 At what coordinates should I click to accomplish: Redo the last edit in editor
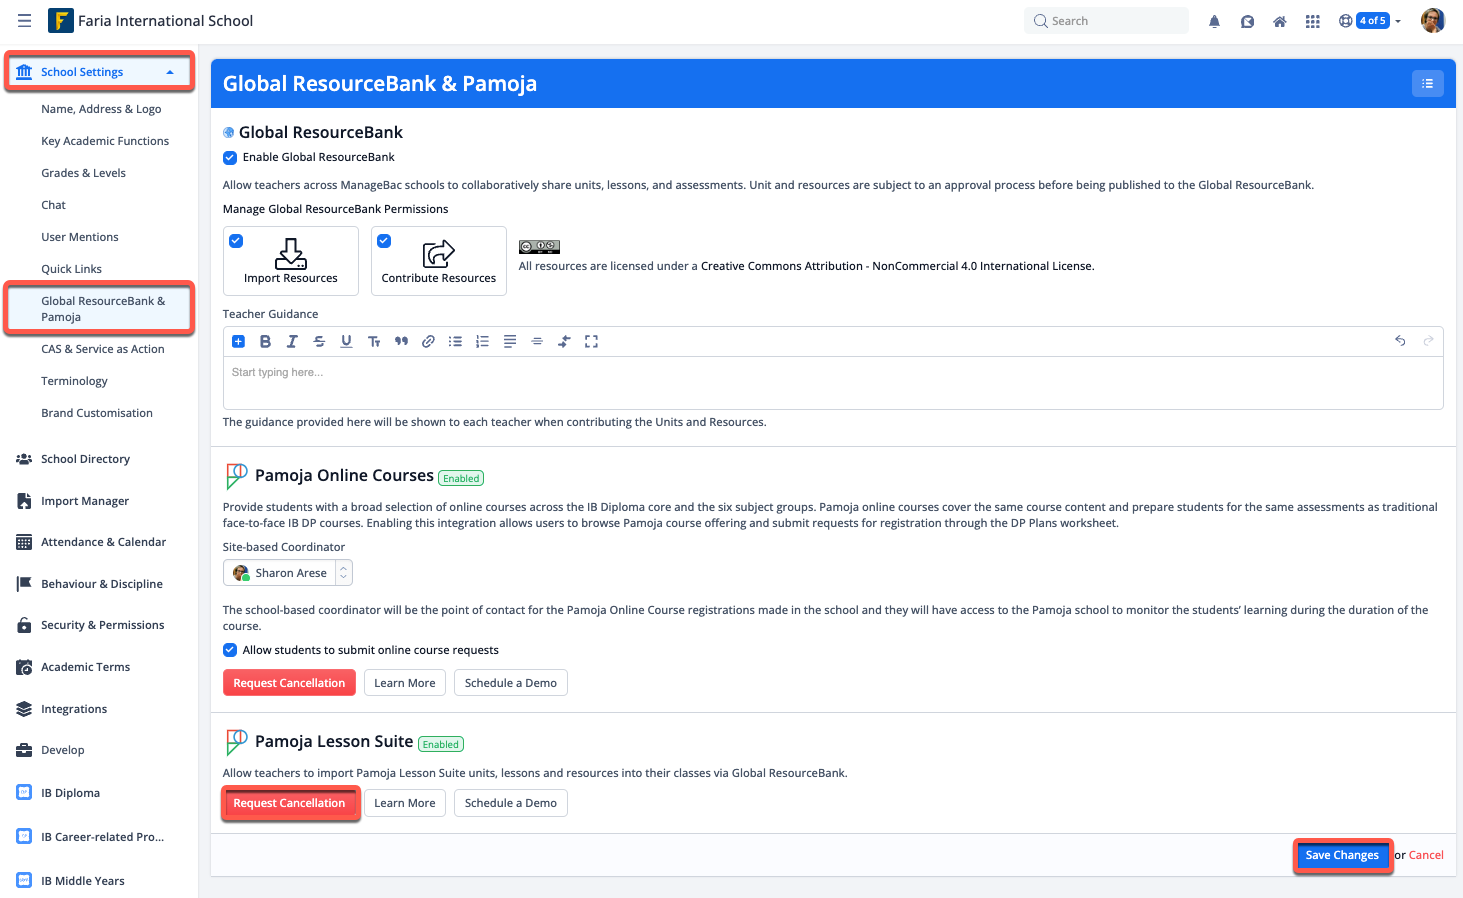tap(1428, 341)
